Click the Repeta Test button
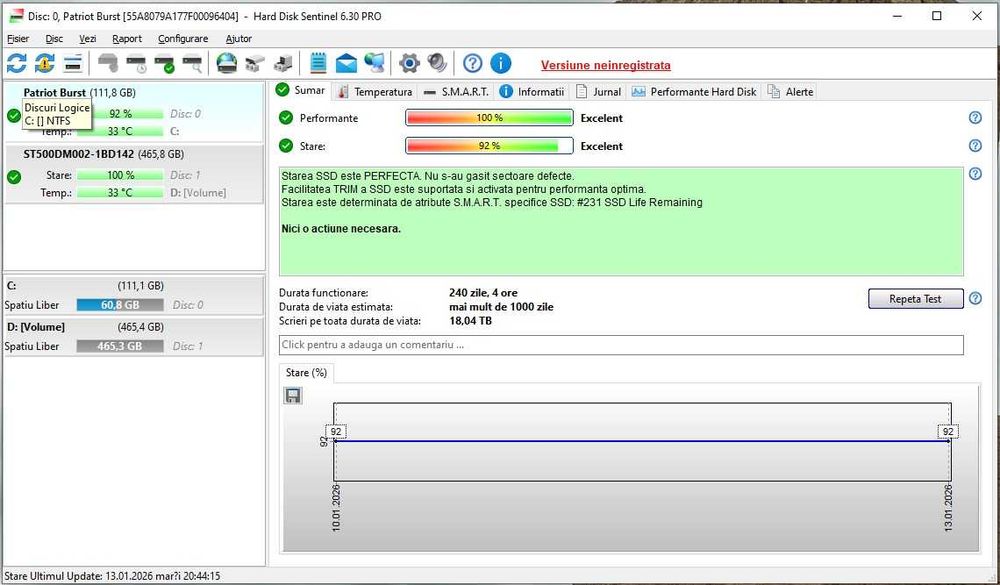 click(915, 299)
